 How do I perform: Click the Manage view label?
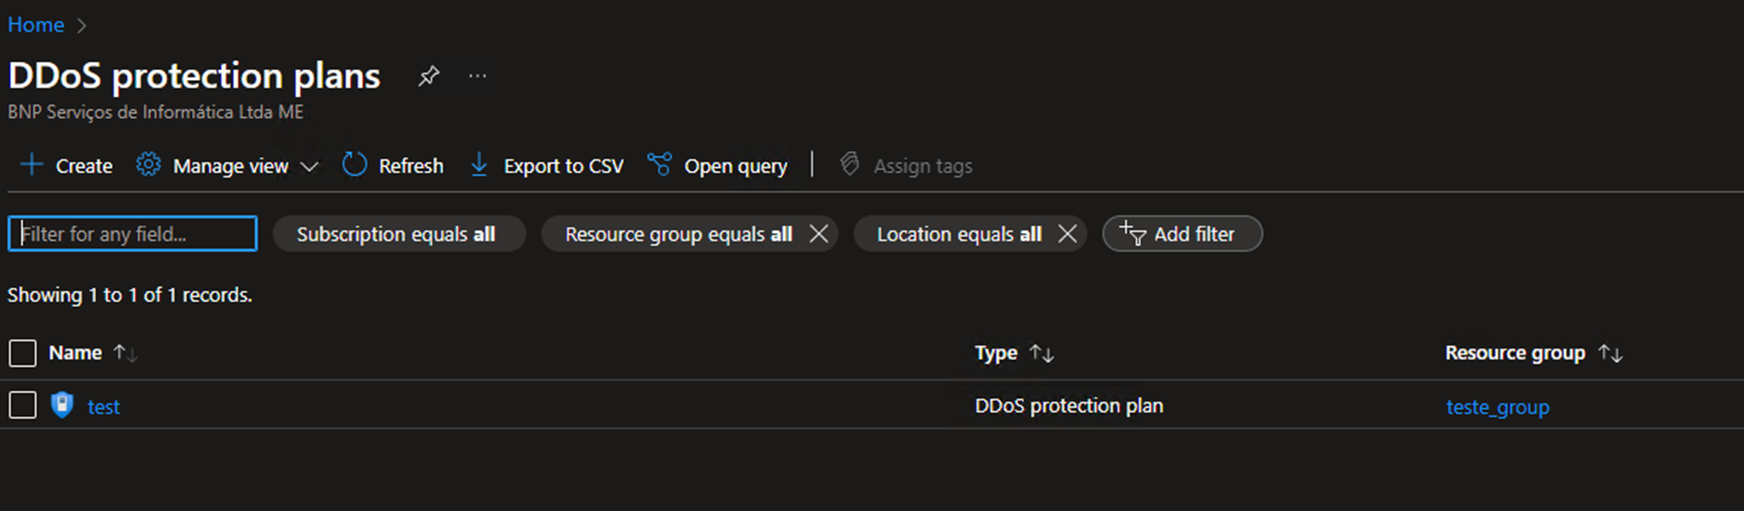coord(231,166)
